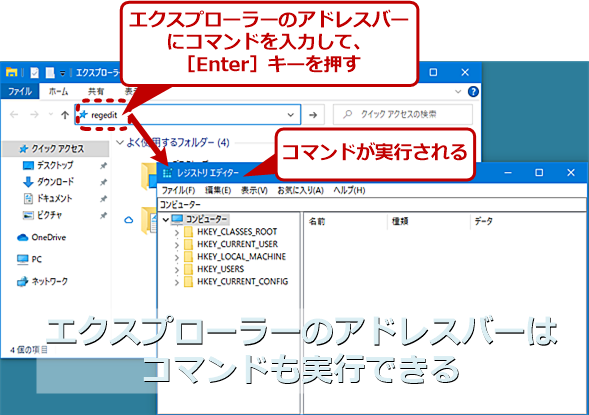Expand the ribbon with the chevron
The height and width of the screenshot is (415, 589).
click(x=458, y=91)
